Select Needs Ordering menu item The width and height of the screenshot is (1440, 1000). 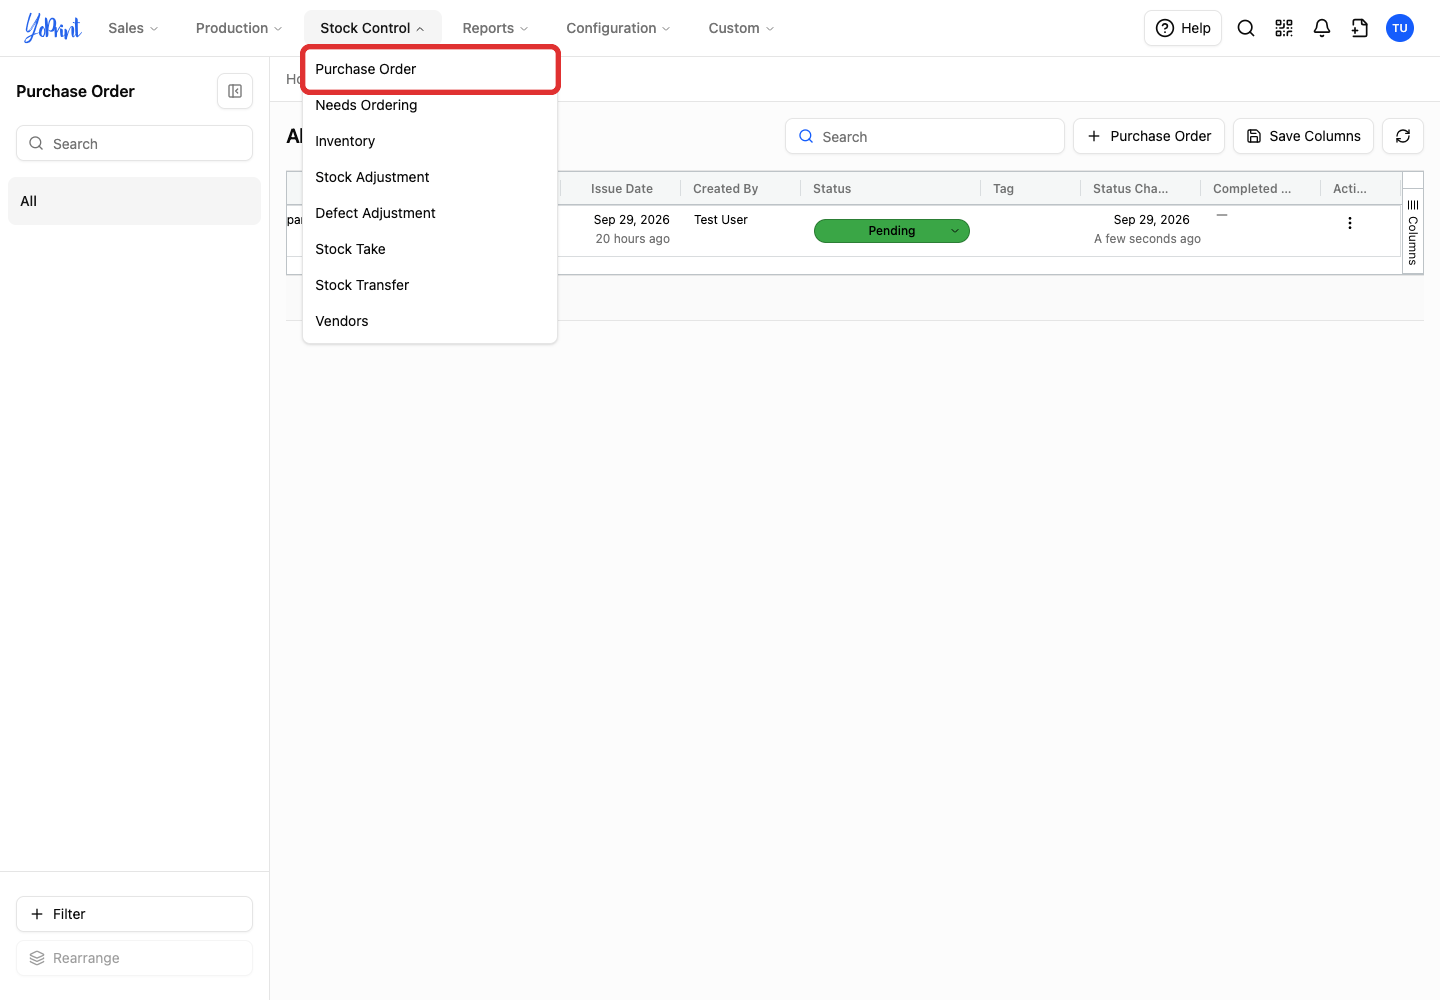[430, 105]
